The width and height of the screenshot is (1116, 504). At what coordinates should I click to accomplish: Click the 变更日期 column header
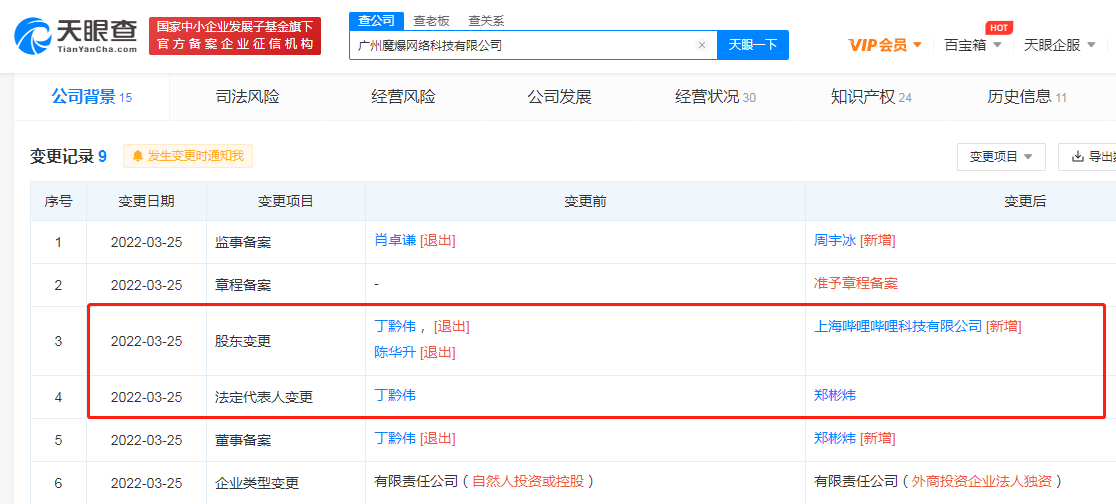(146, 201)
